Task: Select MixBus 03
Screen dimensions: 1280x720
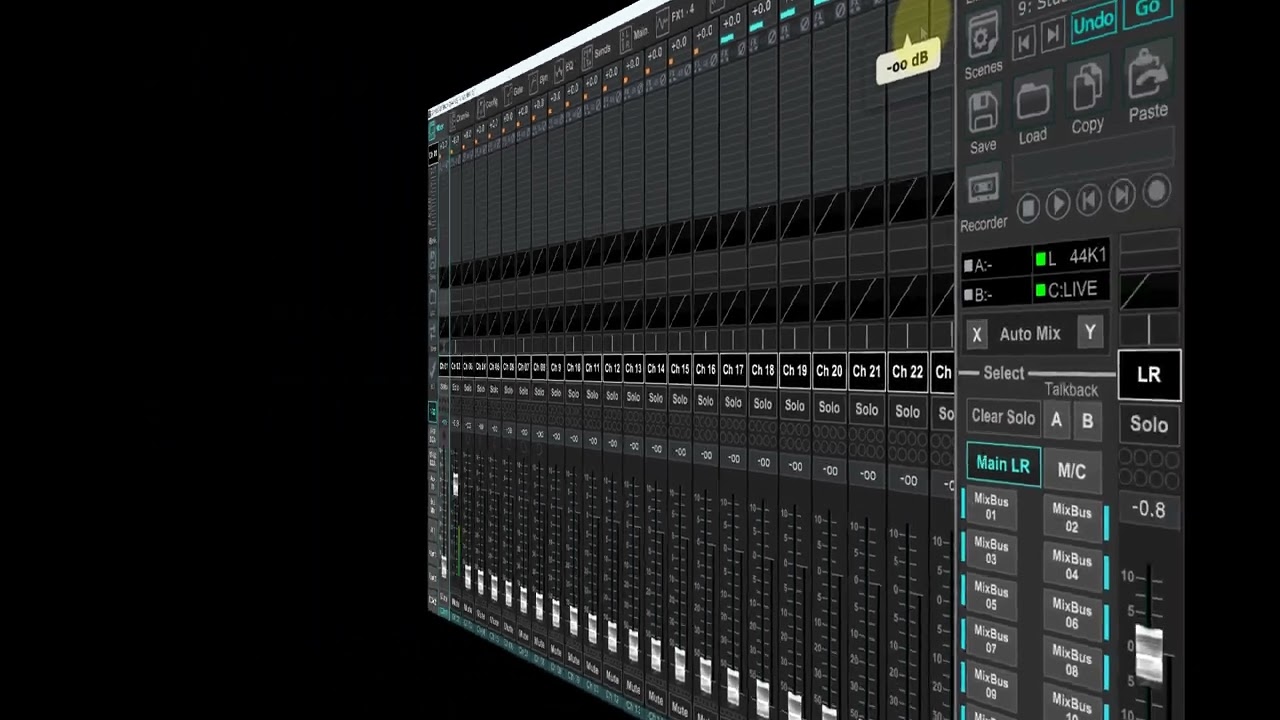Action: pyautogui.click(x=991, y=551)
